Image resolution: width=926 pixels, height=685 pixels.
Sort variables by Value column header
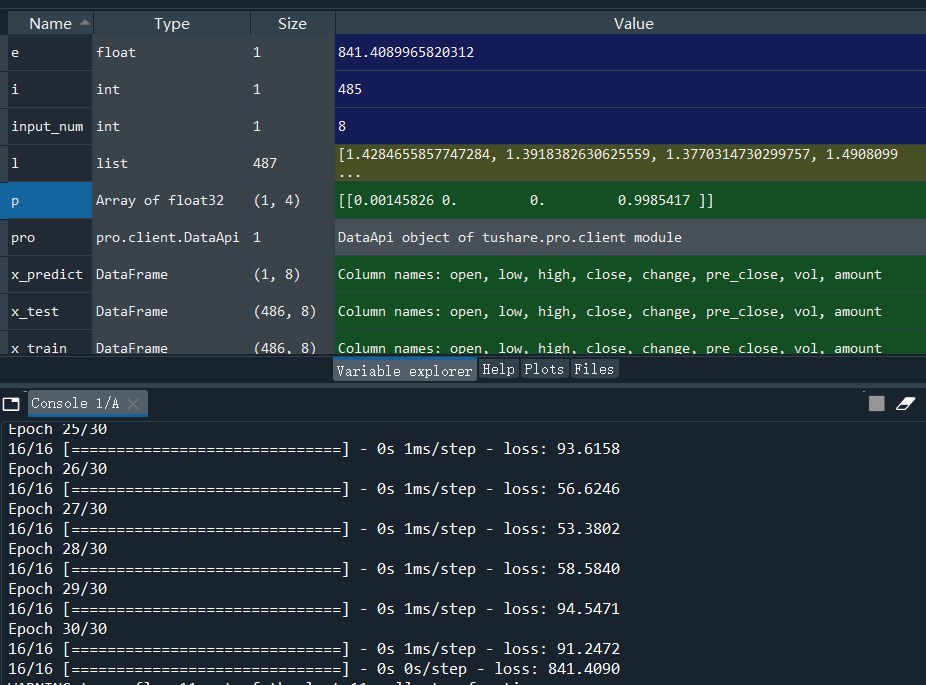[633, 24]
